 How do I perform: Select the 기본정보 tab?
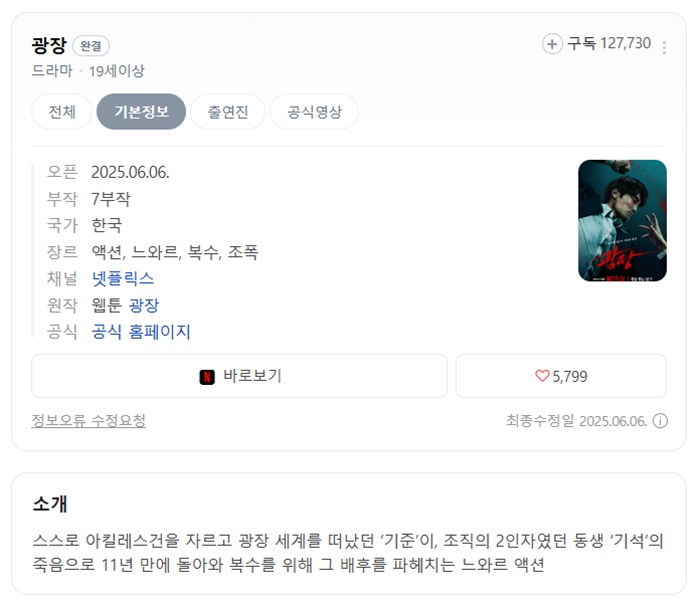point(141,112)
